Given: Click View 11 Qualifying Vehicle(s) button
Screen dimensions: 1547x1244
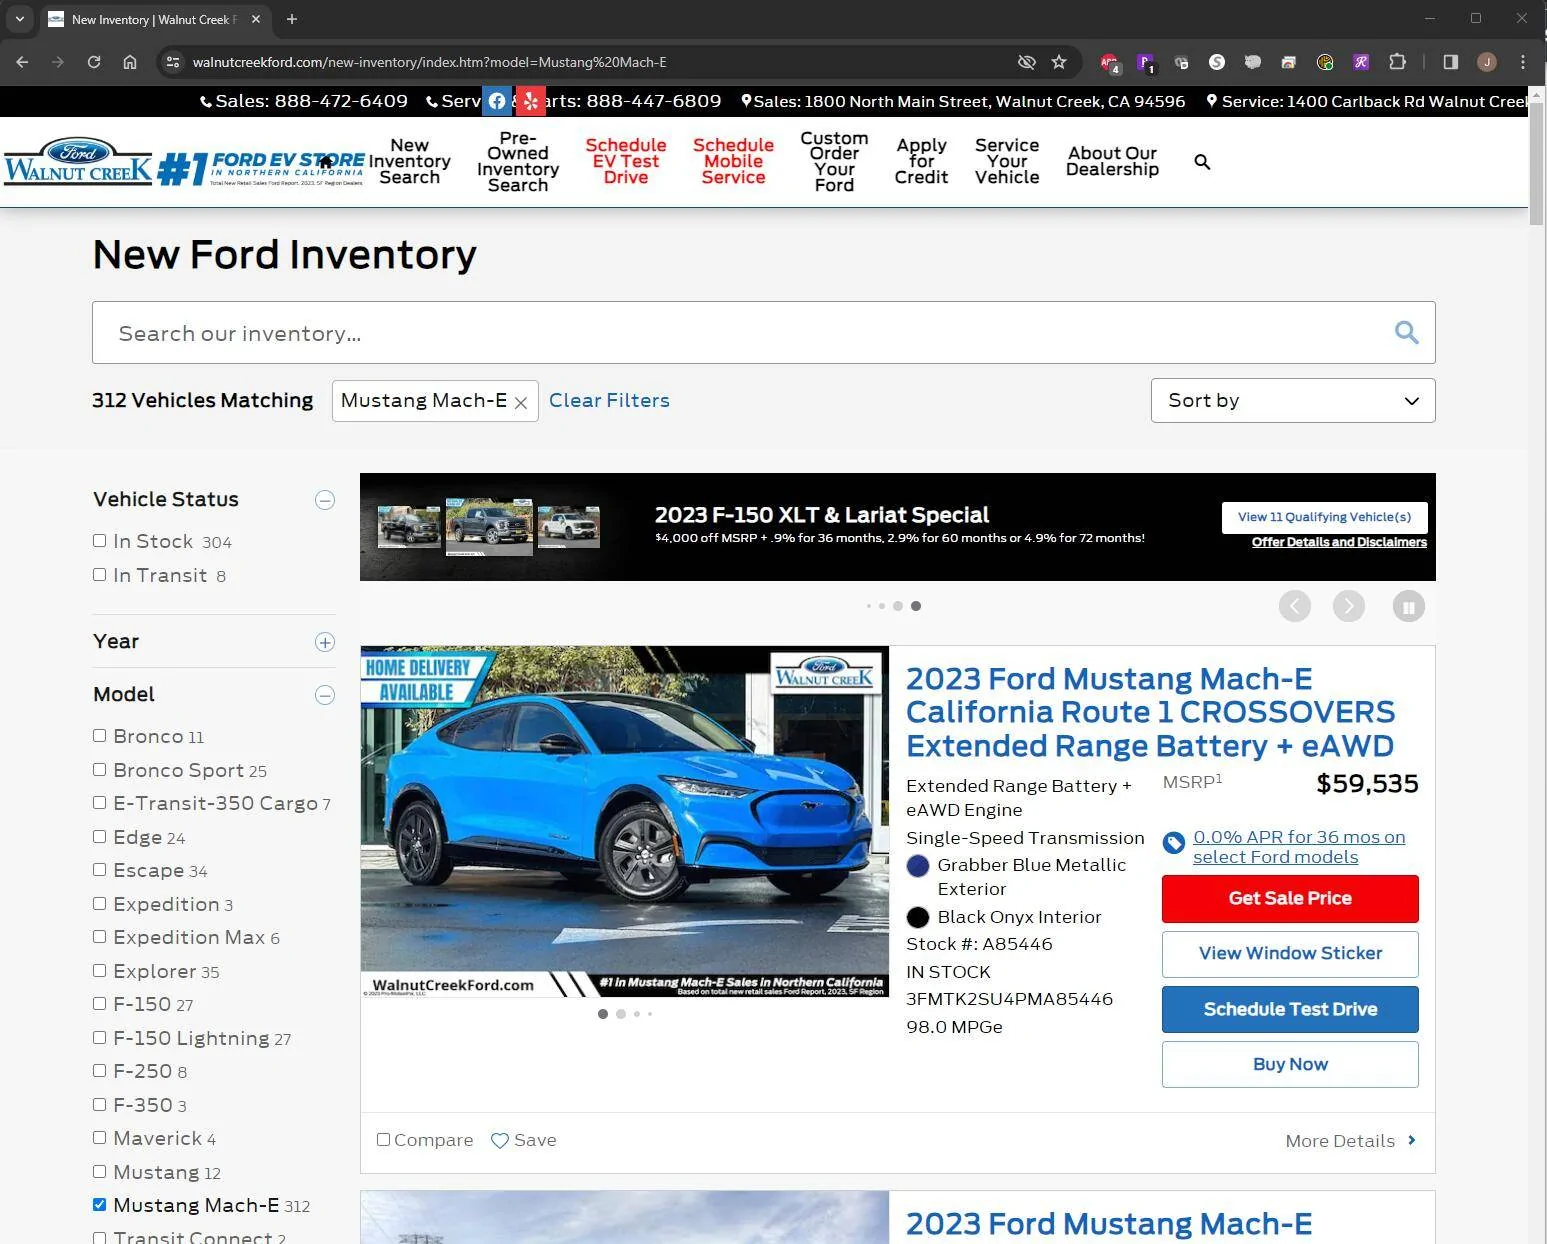Looking at the screenshot, I should pos(1324,517).
